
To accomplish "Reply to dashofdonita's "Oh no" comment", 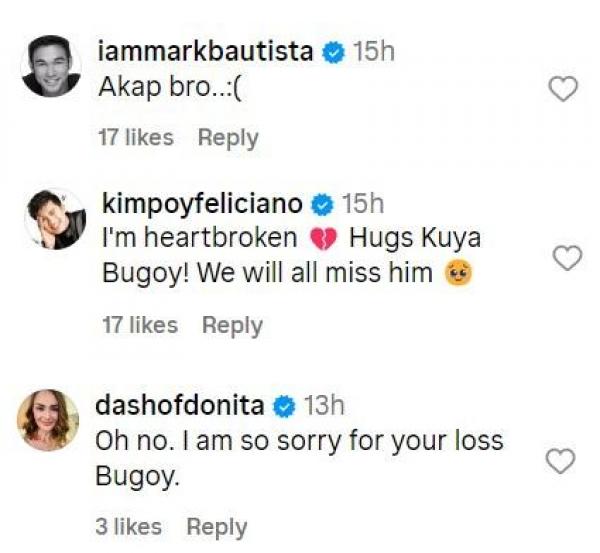I will [217, 526].
